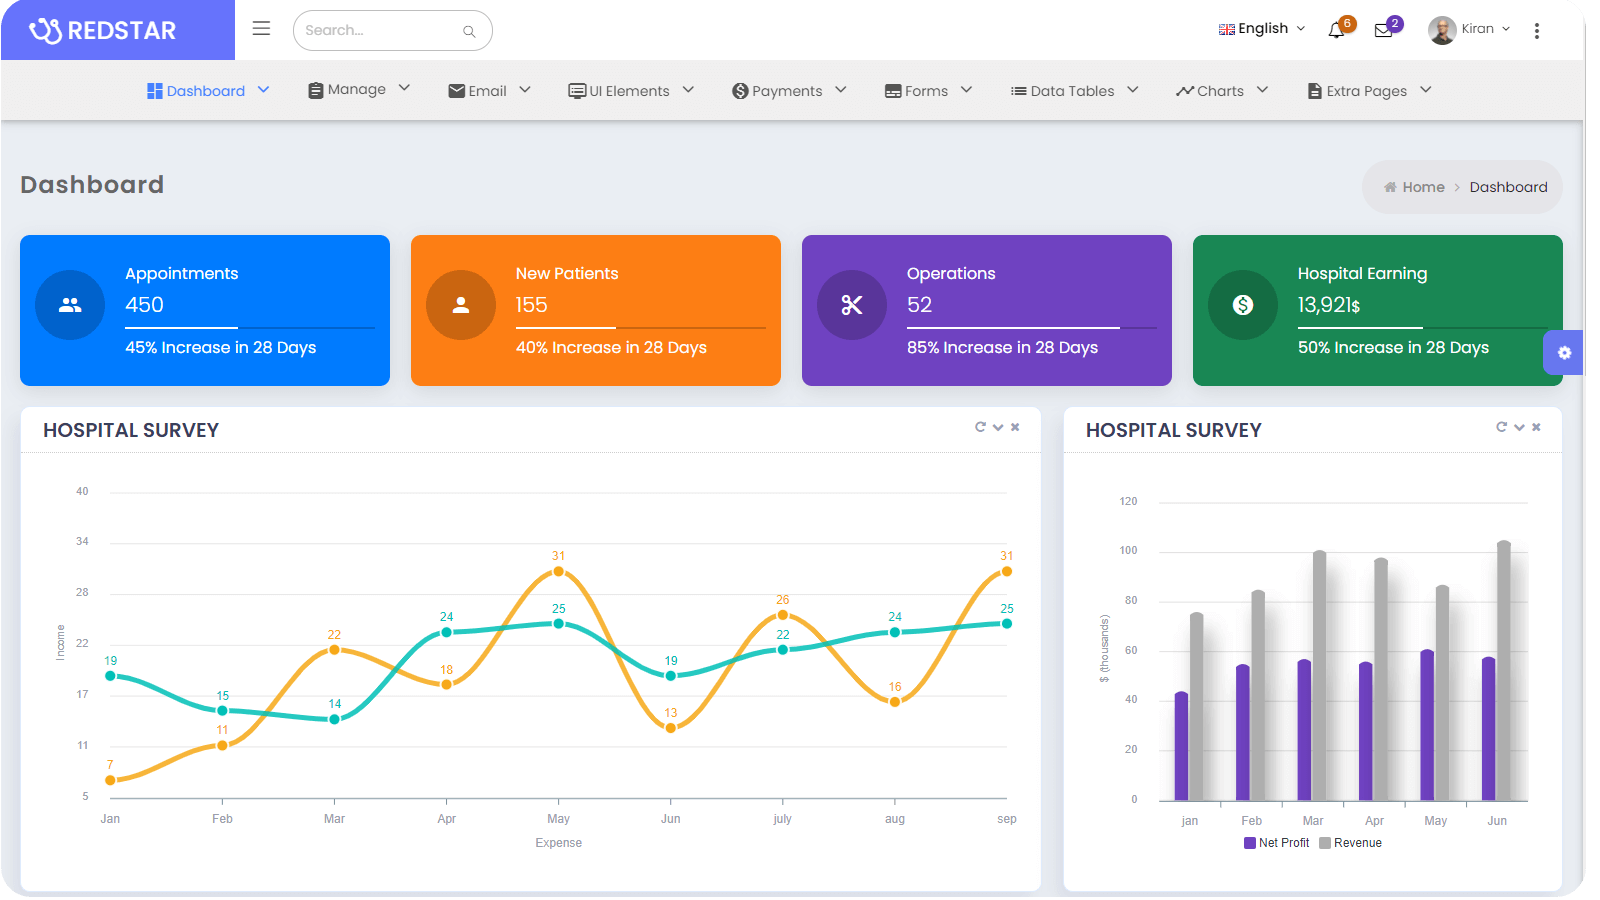This screenshot has height=900, width=1600.
Task: Expand the Kiran user profile dropdown
Action: coord(1470,29)
